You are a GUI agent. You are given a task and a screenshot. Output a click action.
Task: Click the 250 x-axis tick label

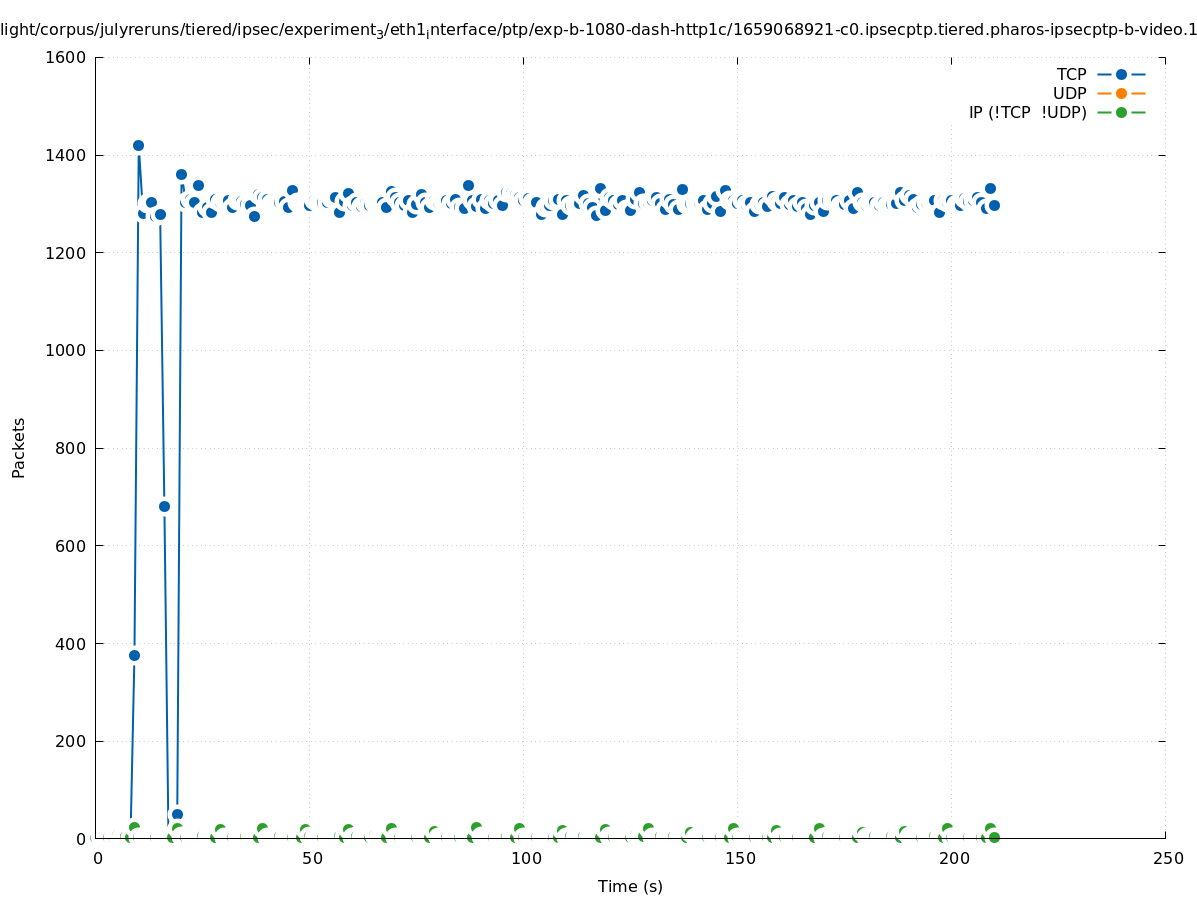(x=1167, y=859)
